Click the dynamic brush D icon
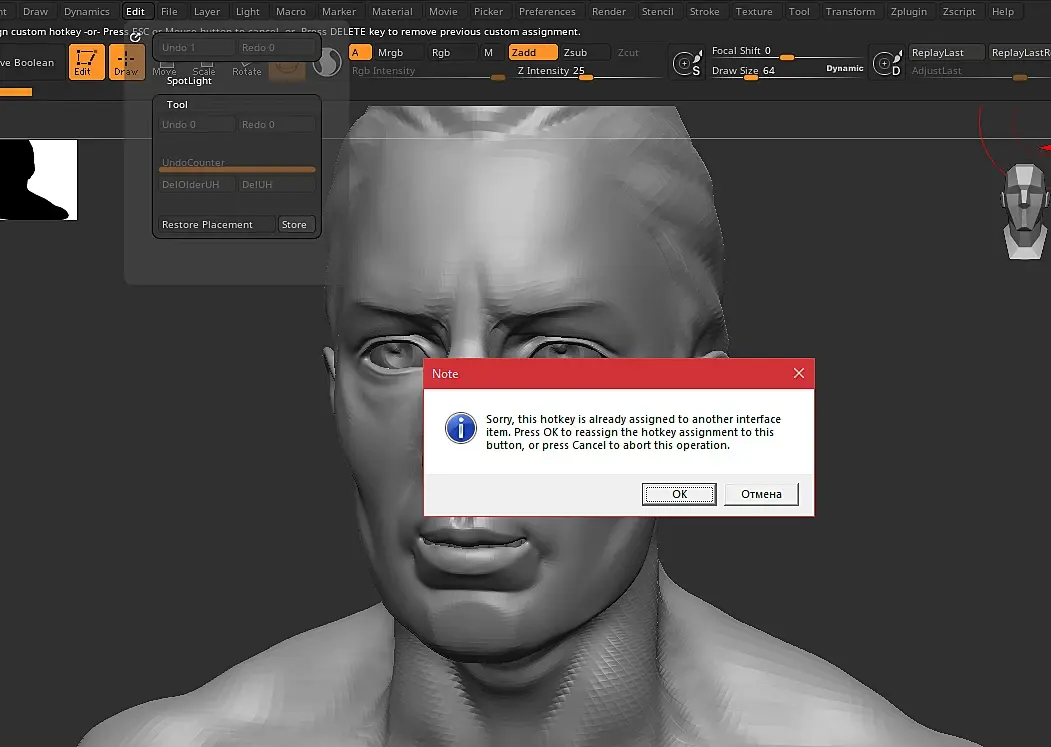Screen dimensions: 1051x747 pyautogui.click(x=888, y=63)
